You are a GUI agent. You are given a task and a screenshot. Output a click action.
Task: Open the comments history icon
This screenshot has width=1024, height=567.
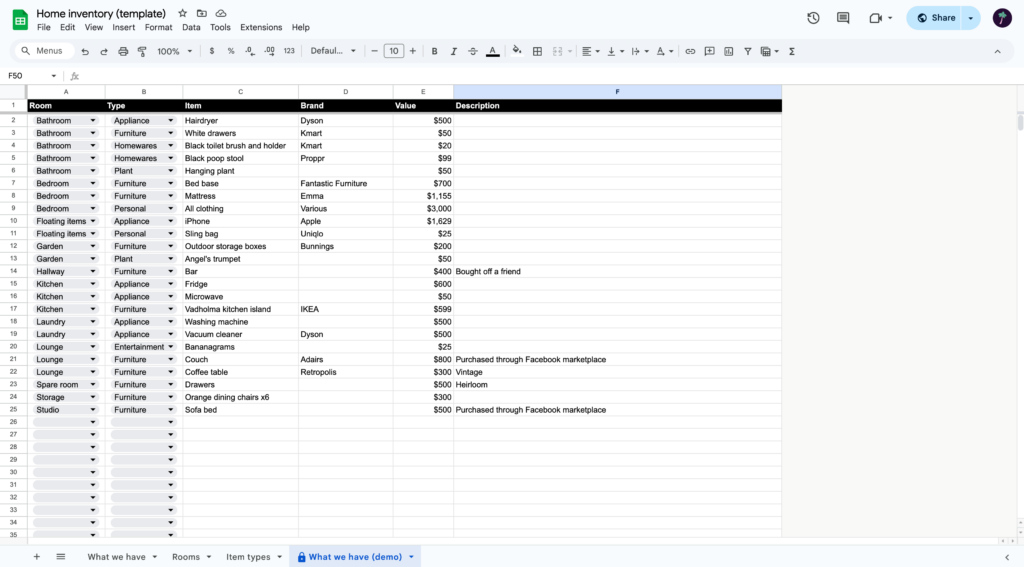pyautogui.click(x=843, y=18)
